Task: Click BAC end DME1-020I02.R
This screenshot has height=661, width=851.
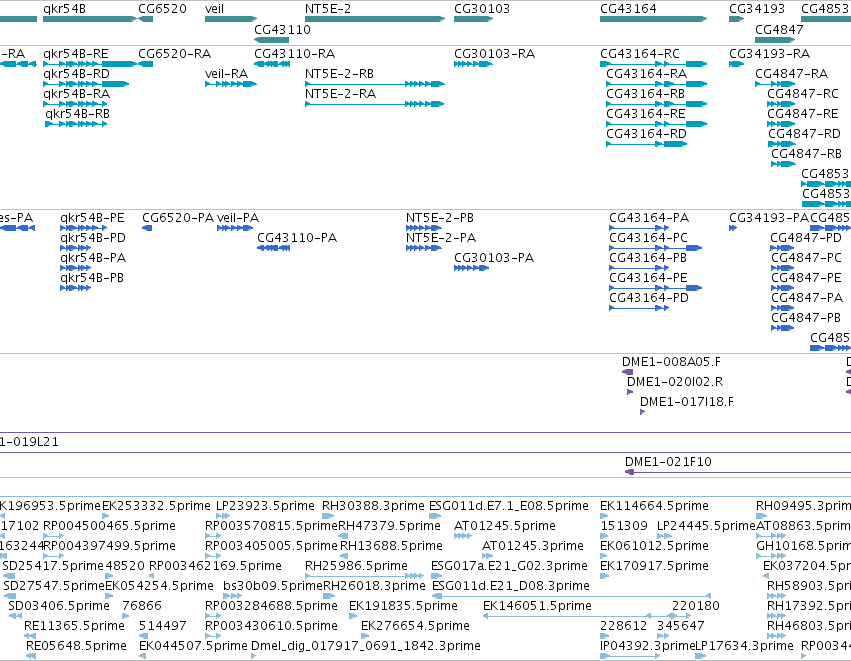Action: (x=630, y=392)
